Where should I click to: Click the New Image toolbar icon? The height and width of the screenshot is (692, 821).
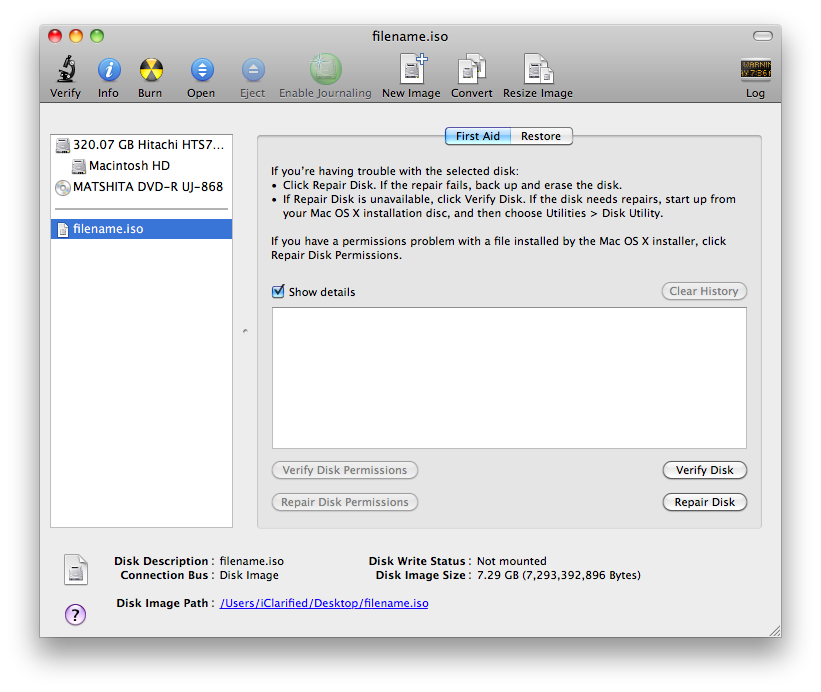coord(411,70)
